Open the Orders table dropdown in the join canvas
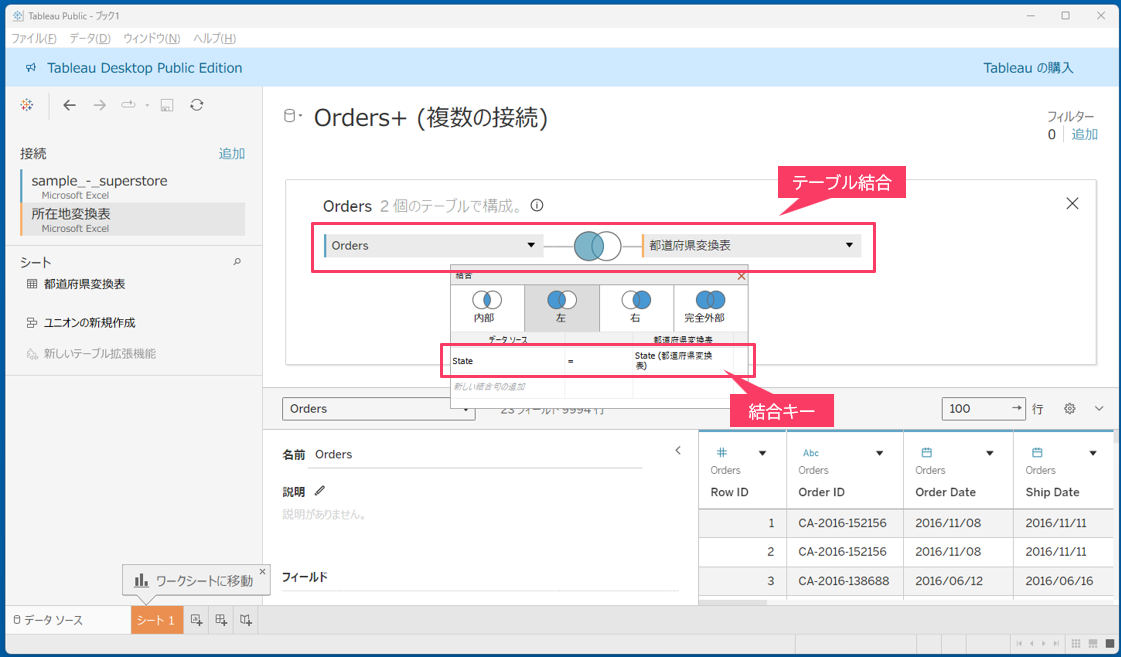 click(x=531, y=245)
